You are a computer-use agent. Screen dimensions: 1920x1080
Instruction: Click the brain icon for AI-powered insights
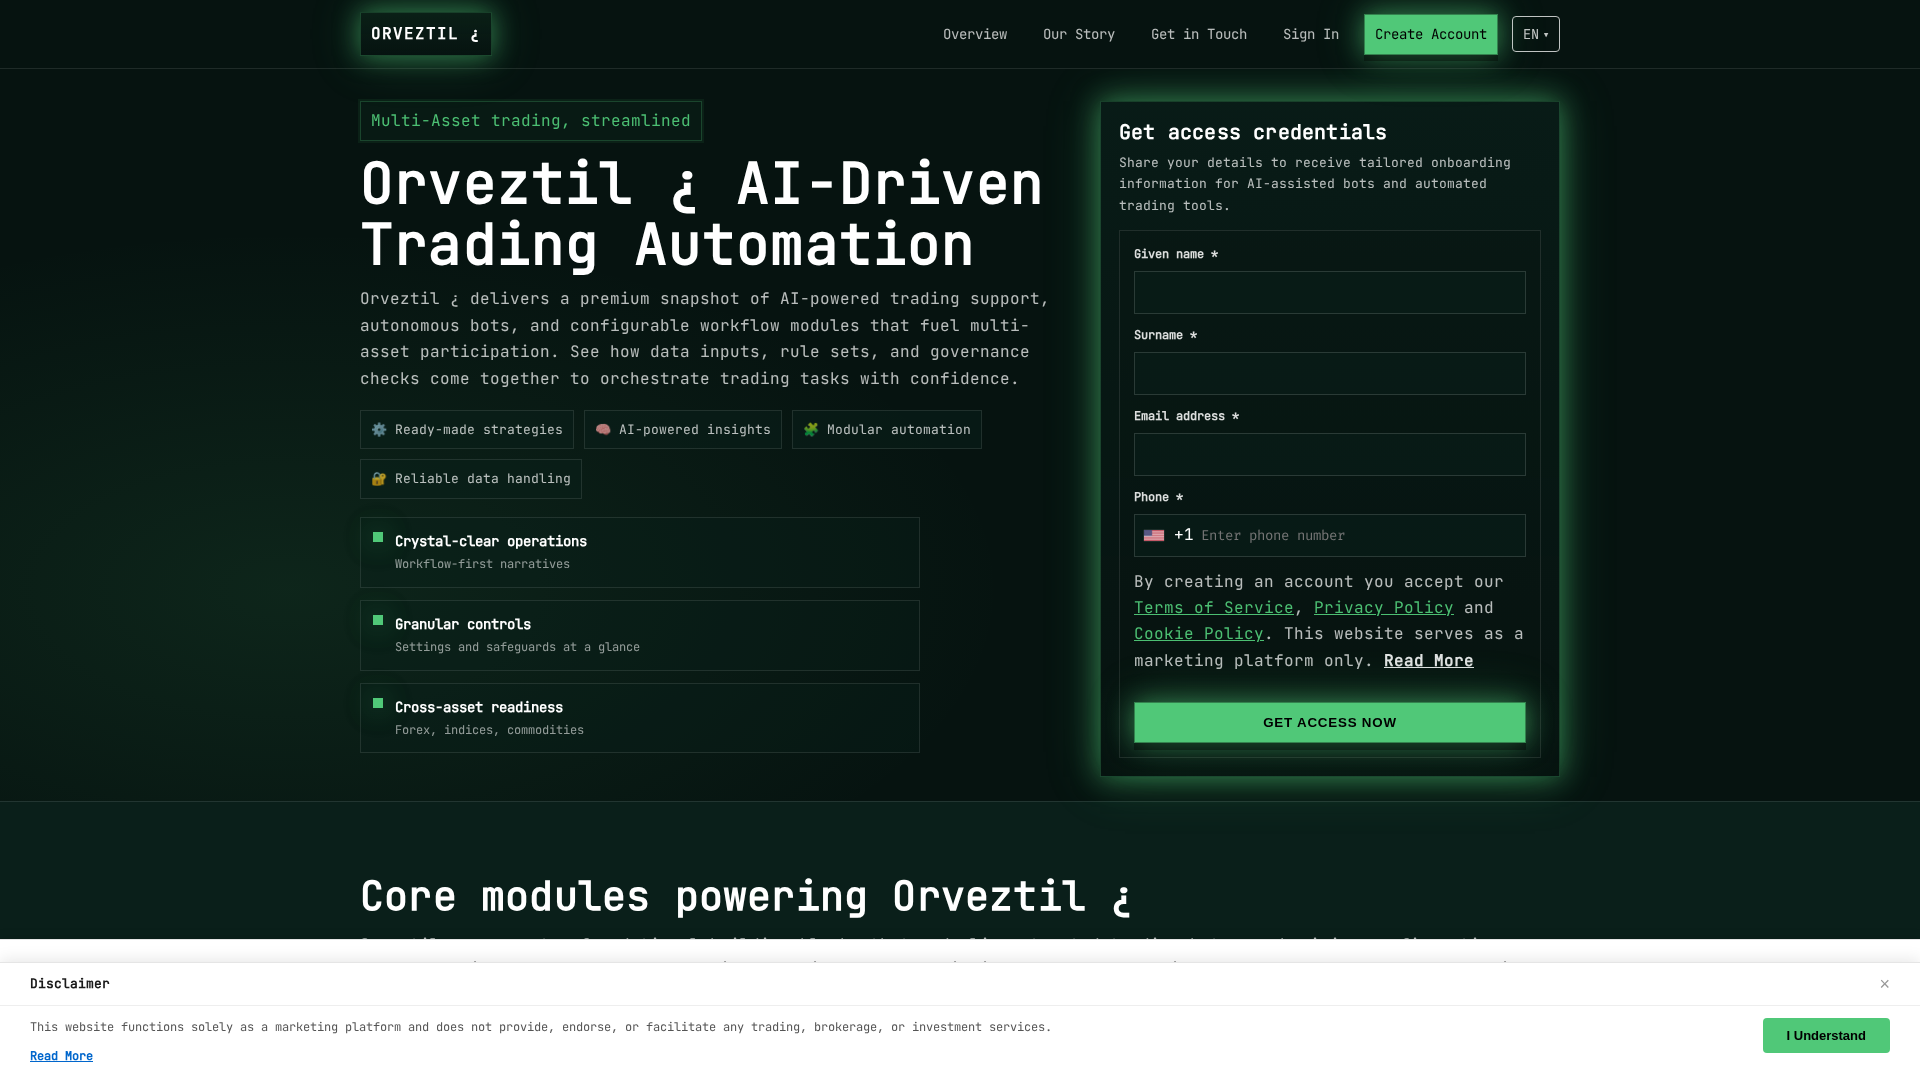tap(603, 429)
